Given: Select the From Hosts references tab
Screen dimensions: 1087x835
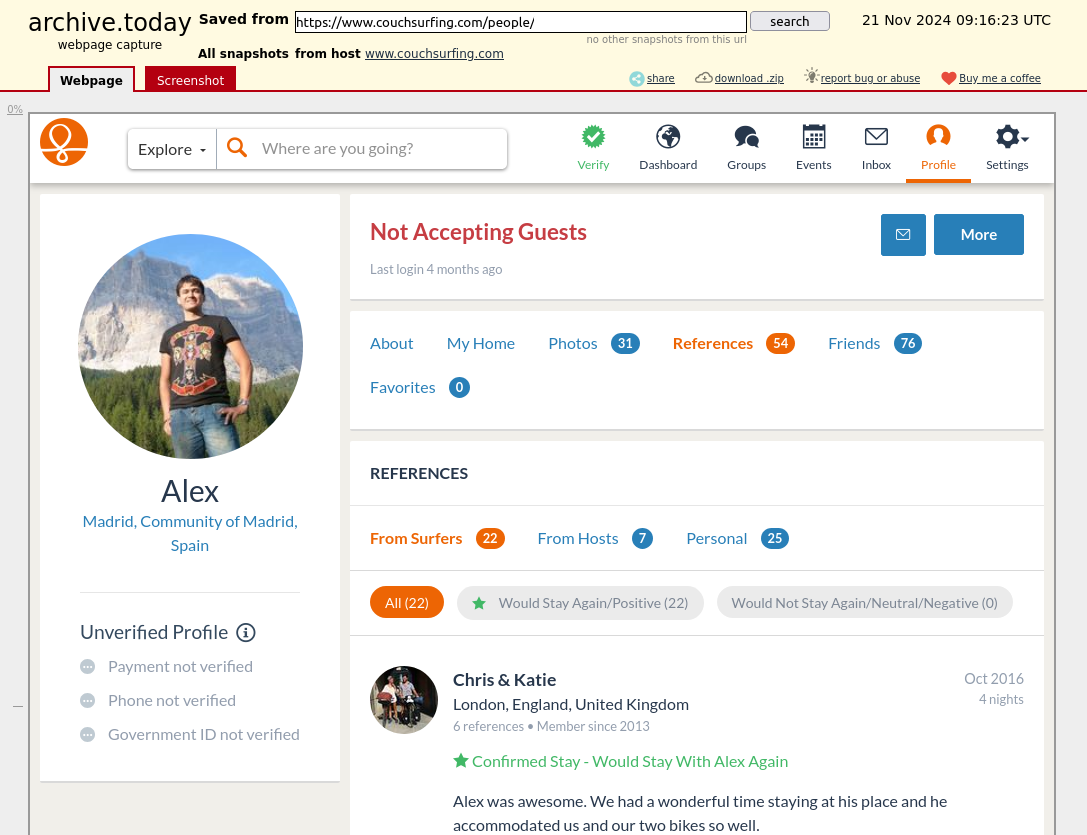Looking at the screenshot, I should click(x=595, y=538).
